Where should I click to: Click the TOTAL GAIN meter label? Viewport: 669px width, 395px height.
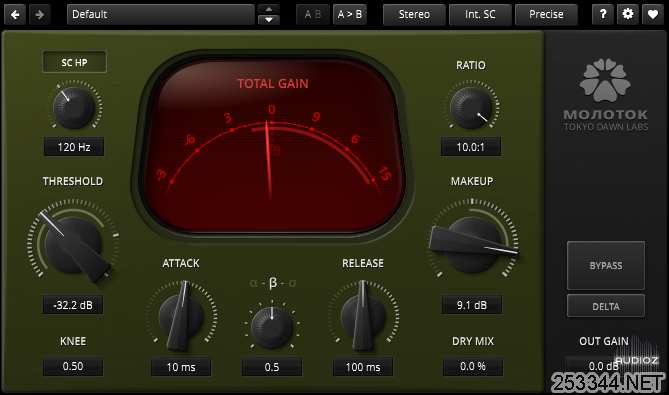[x=273, y=84]
